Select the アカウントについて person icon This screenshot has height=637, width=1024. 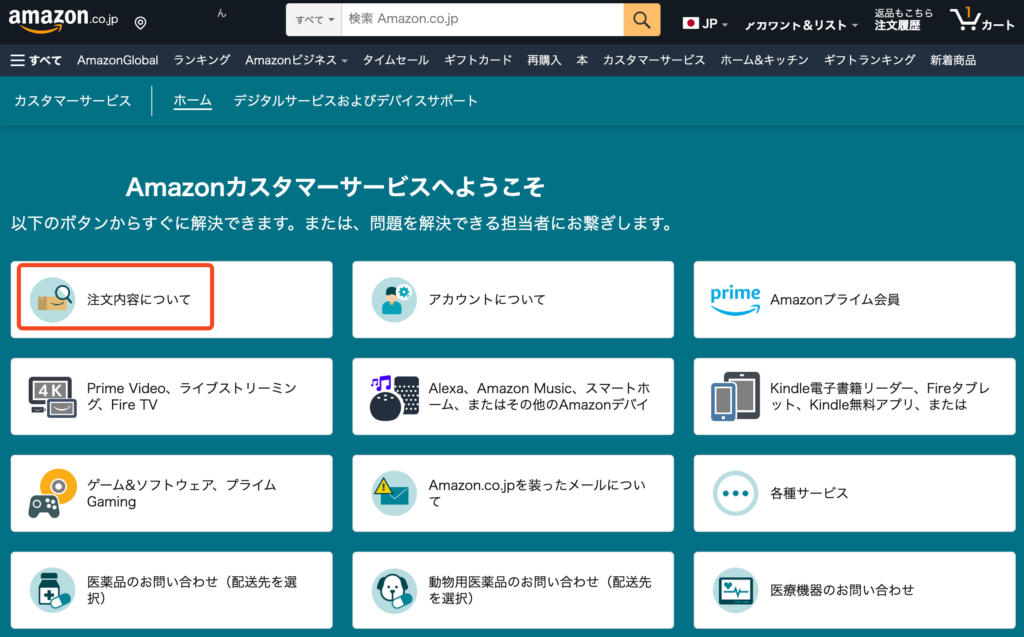click(393, 299)
